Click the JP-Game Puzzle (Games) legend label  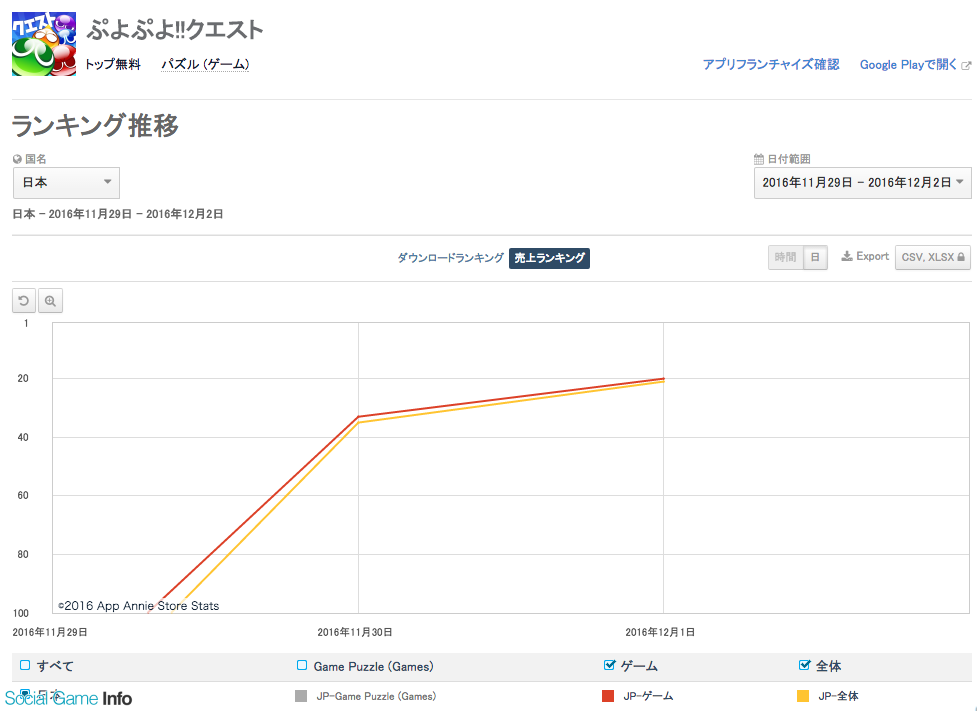(x=376, y=696)
